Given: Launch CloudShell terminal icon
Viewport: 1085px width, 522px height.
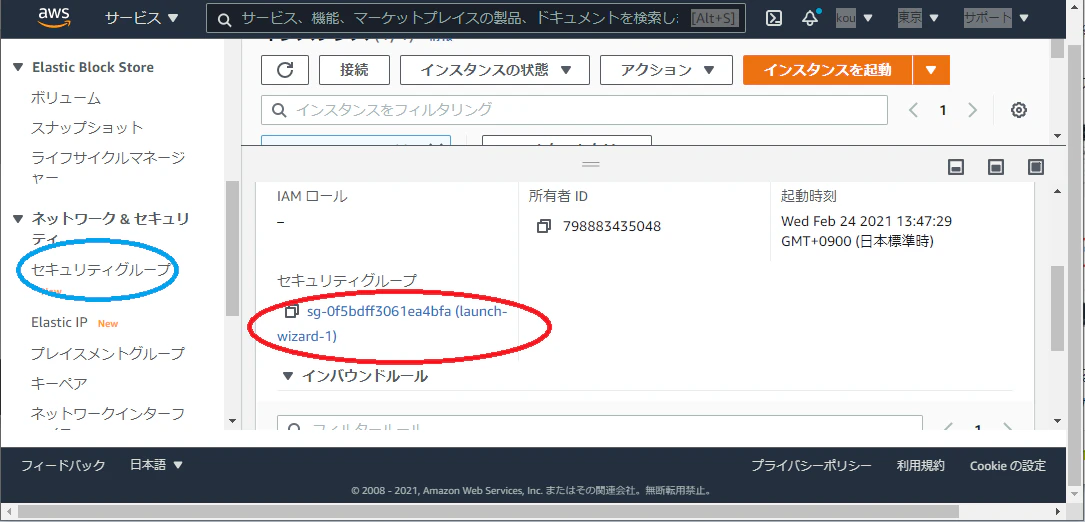Looking at the screenshot, I should [x=774, y=18].
